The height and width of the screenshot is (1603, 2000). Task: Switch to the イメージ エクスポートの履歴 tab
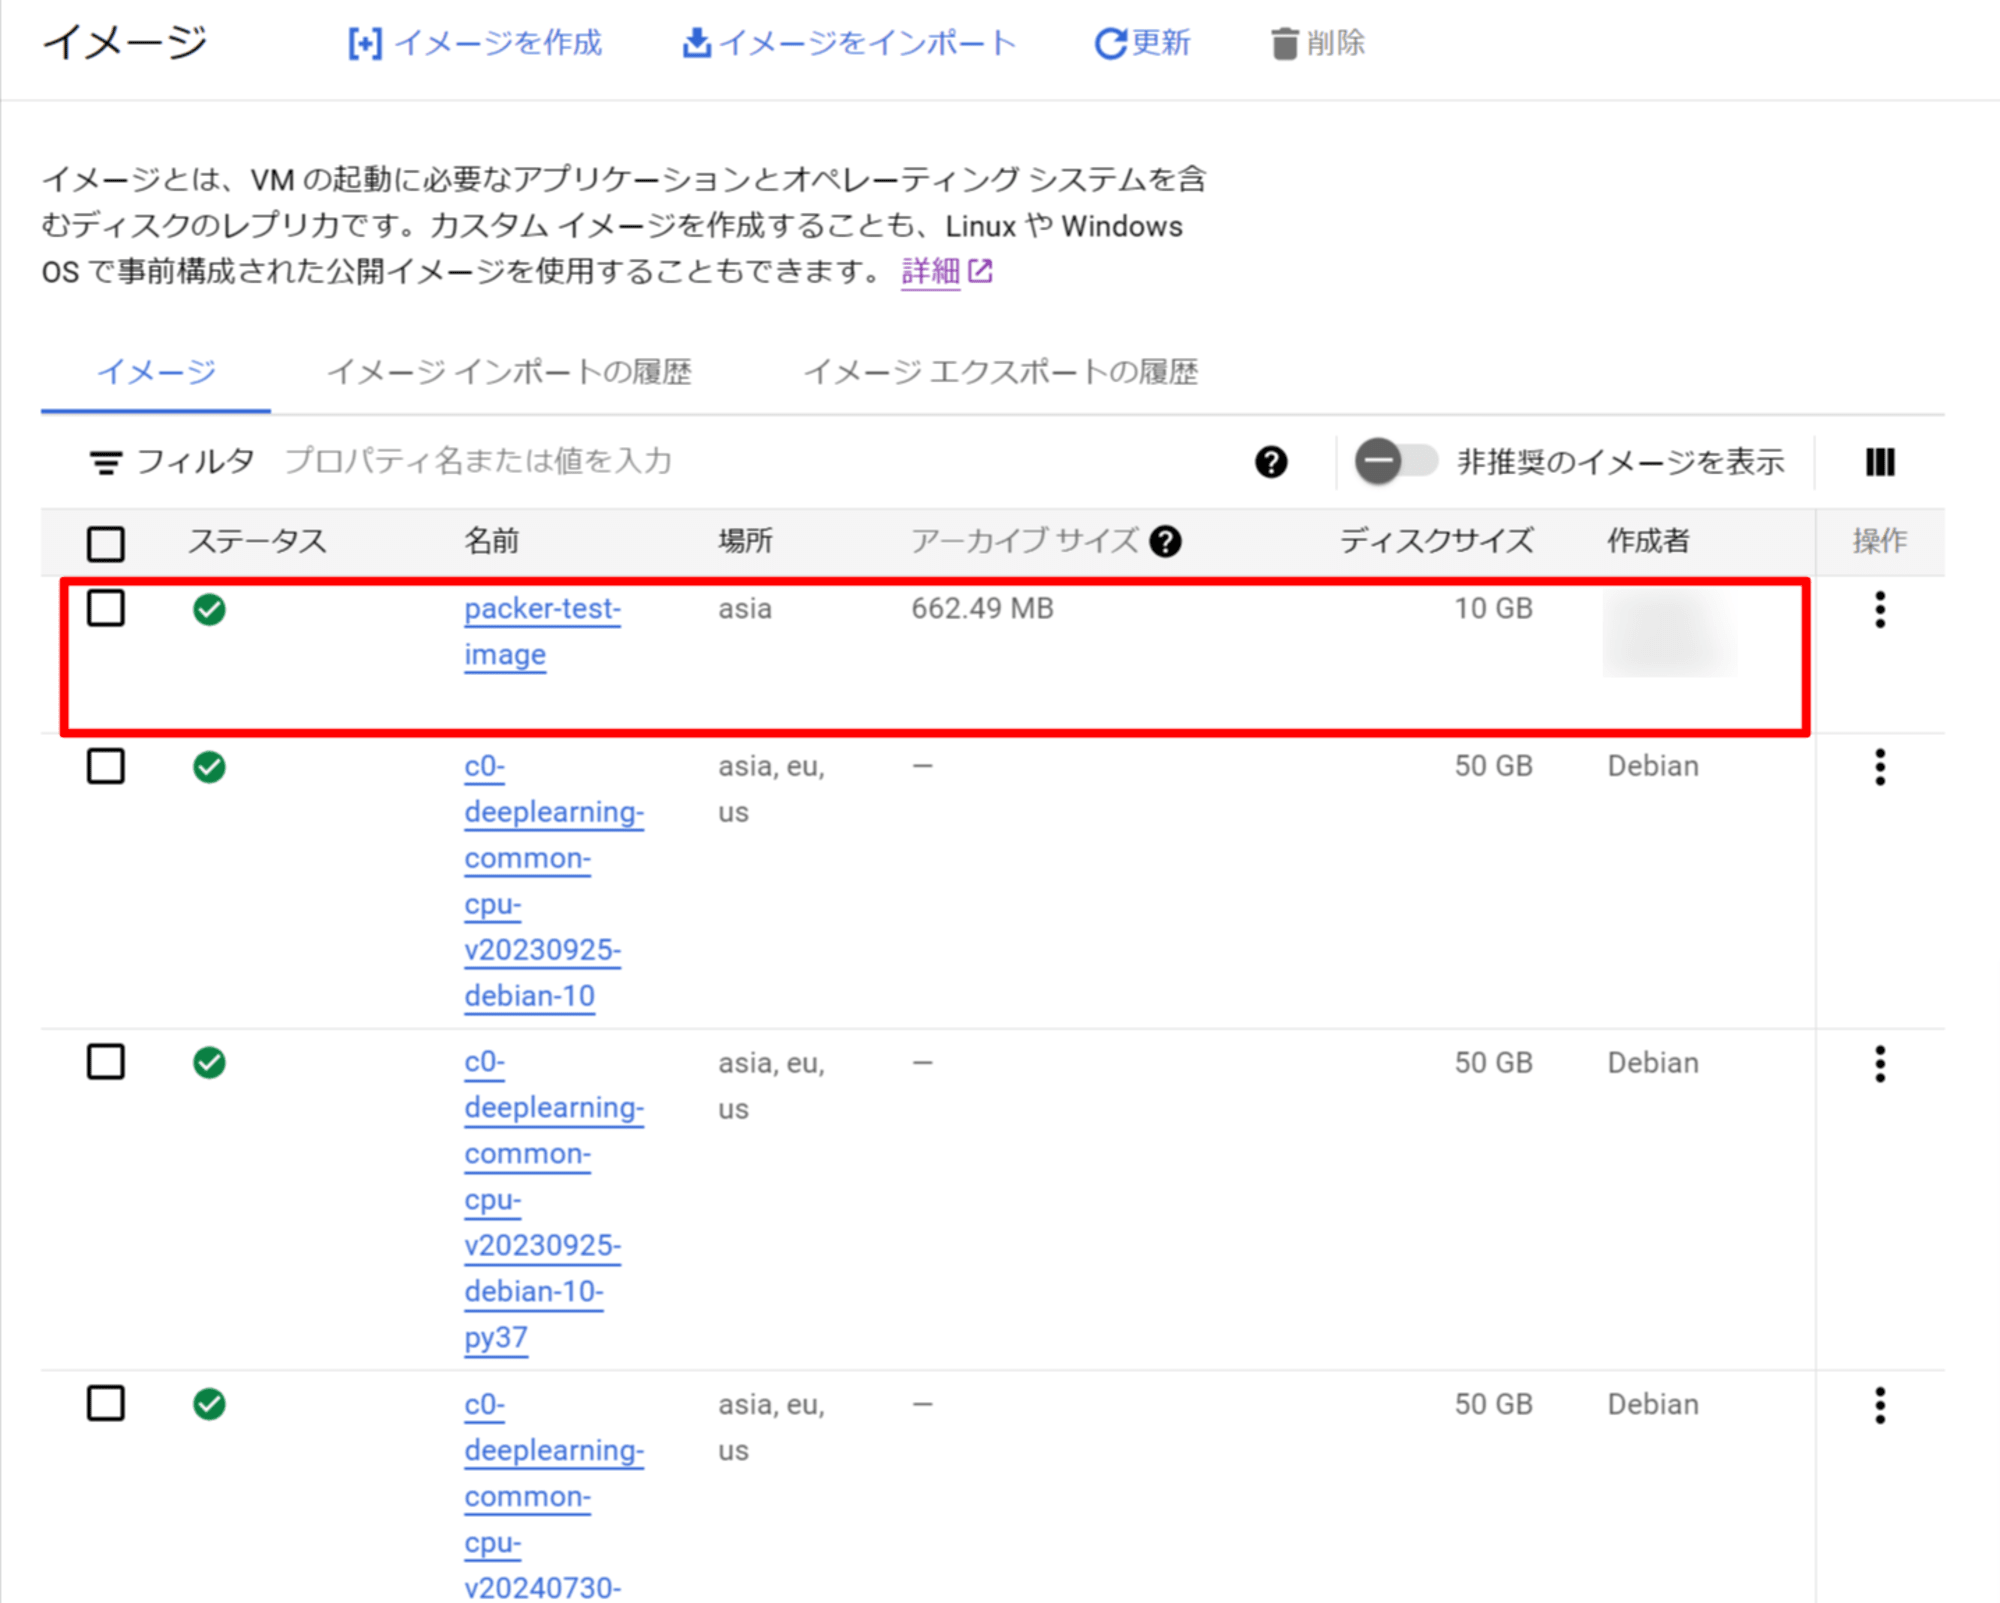point(1001,372)
